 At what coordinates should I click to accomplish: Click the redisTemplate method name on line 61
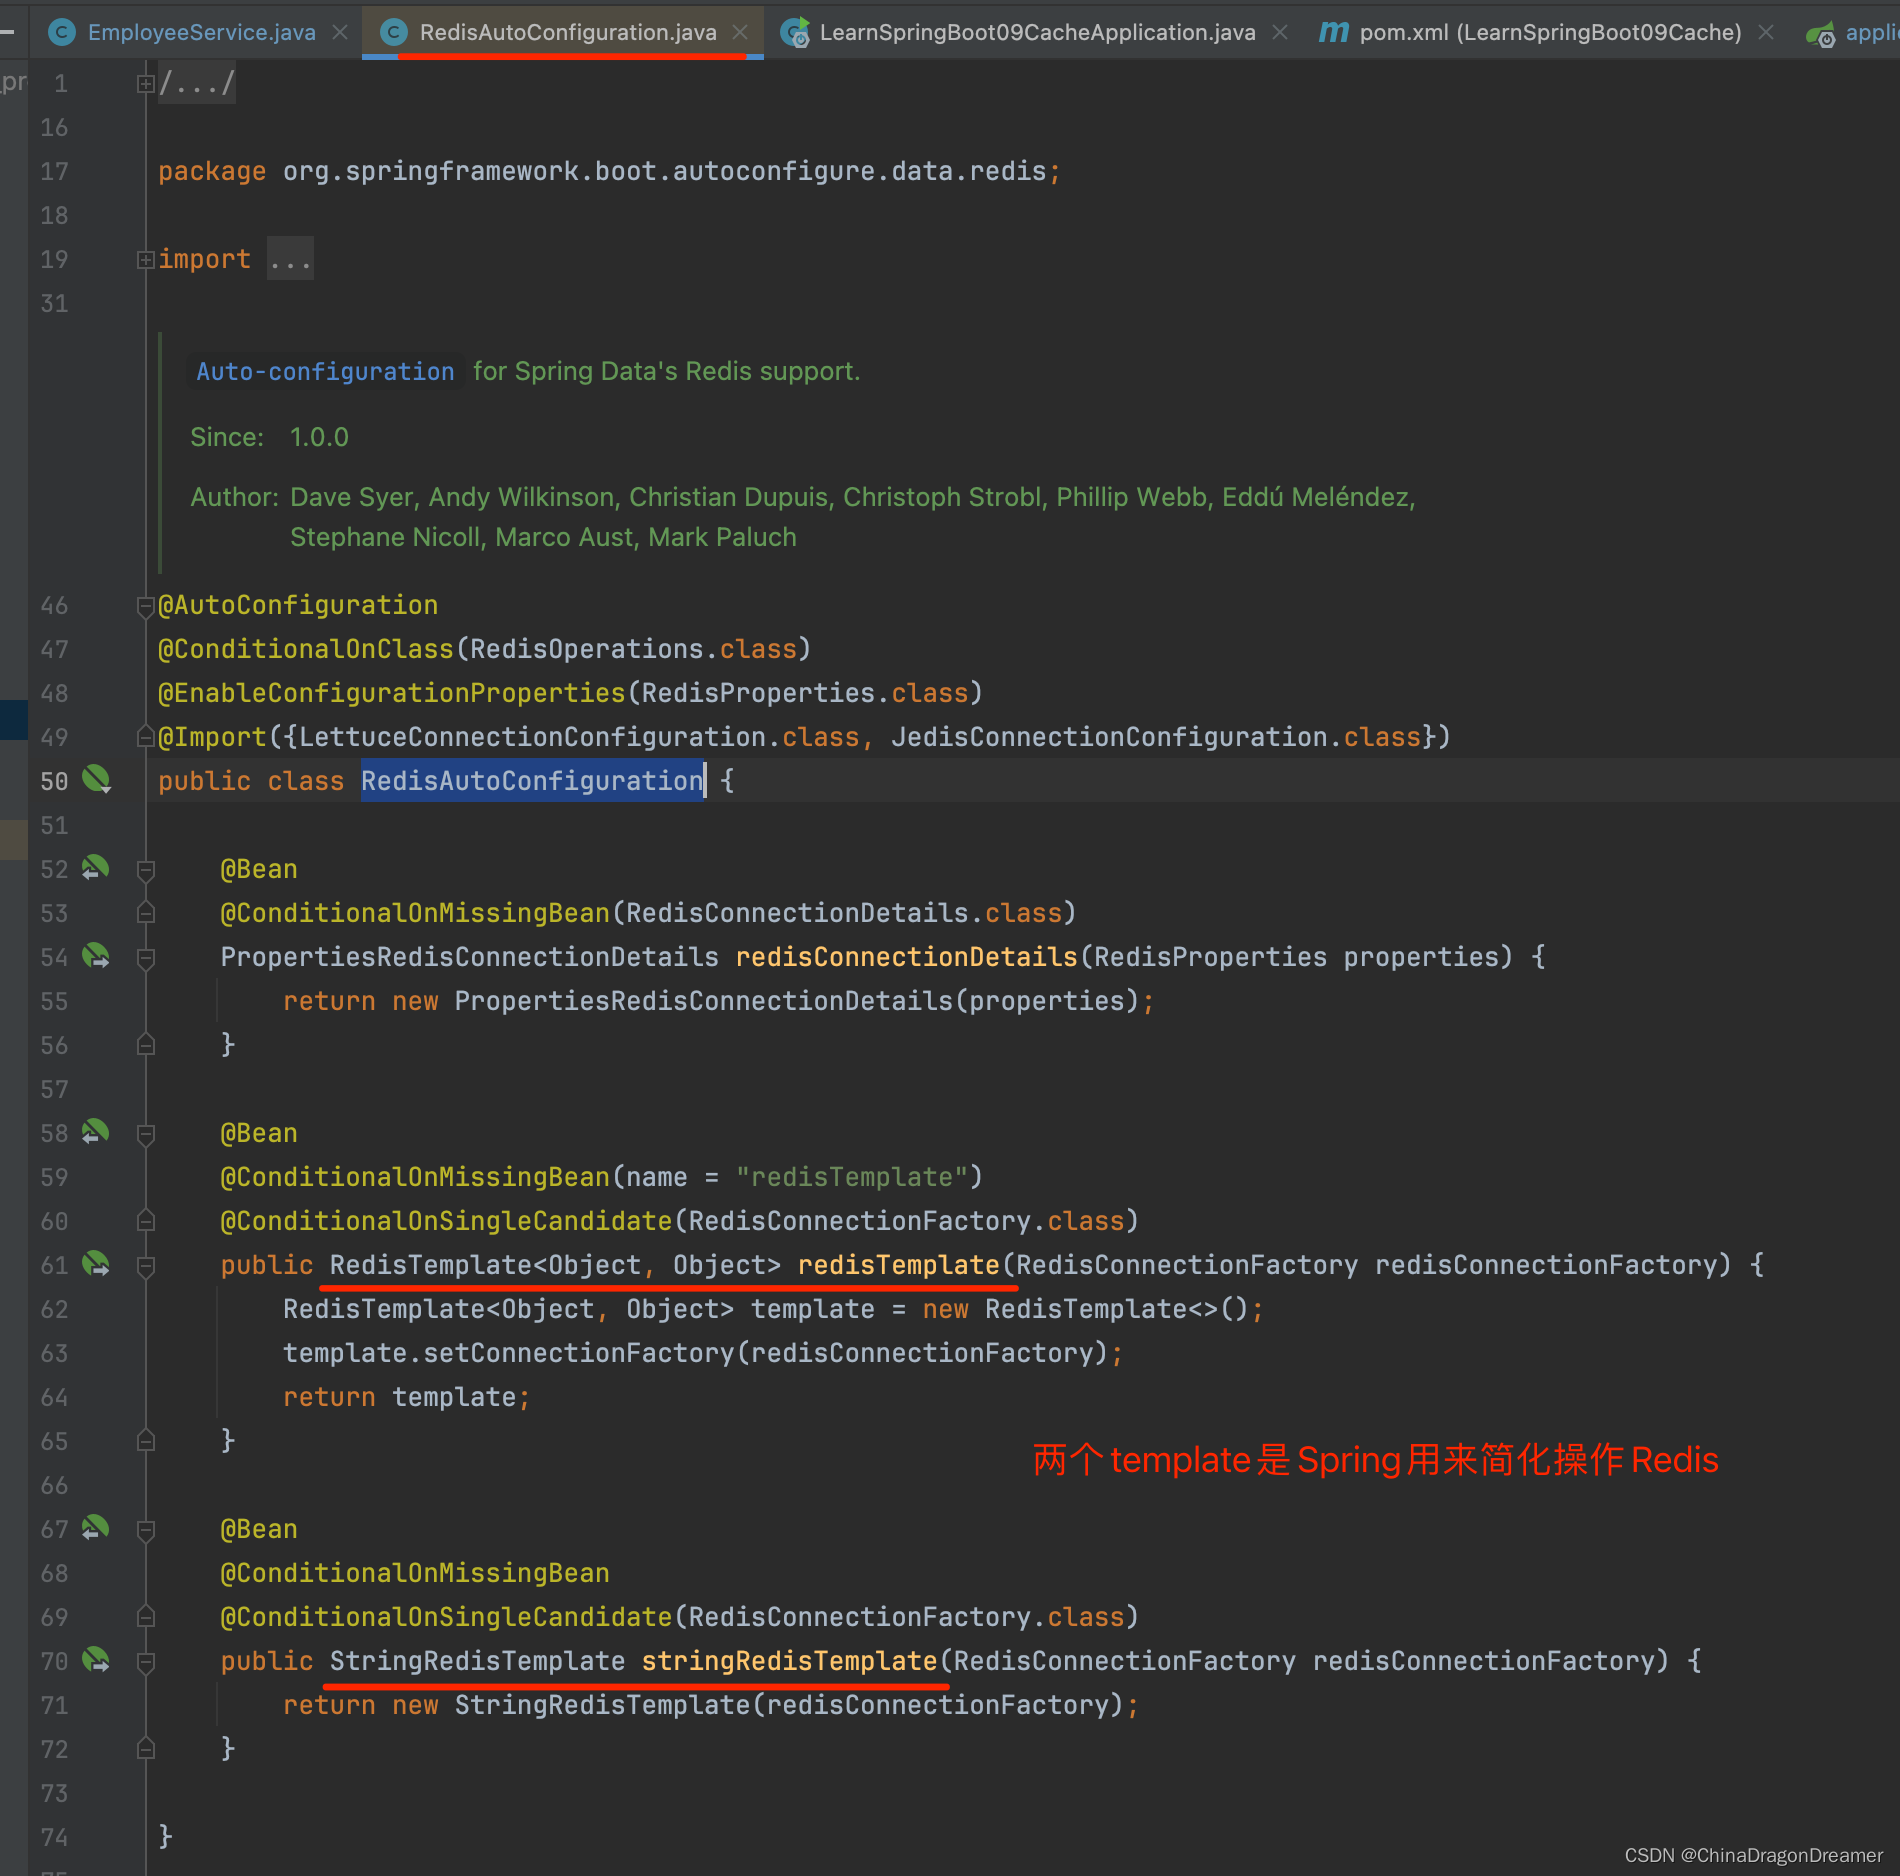pyautogui.click(x=898, y=1265)
